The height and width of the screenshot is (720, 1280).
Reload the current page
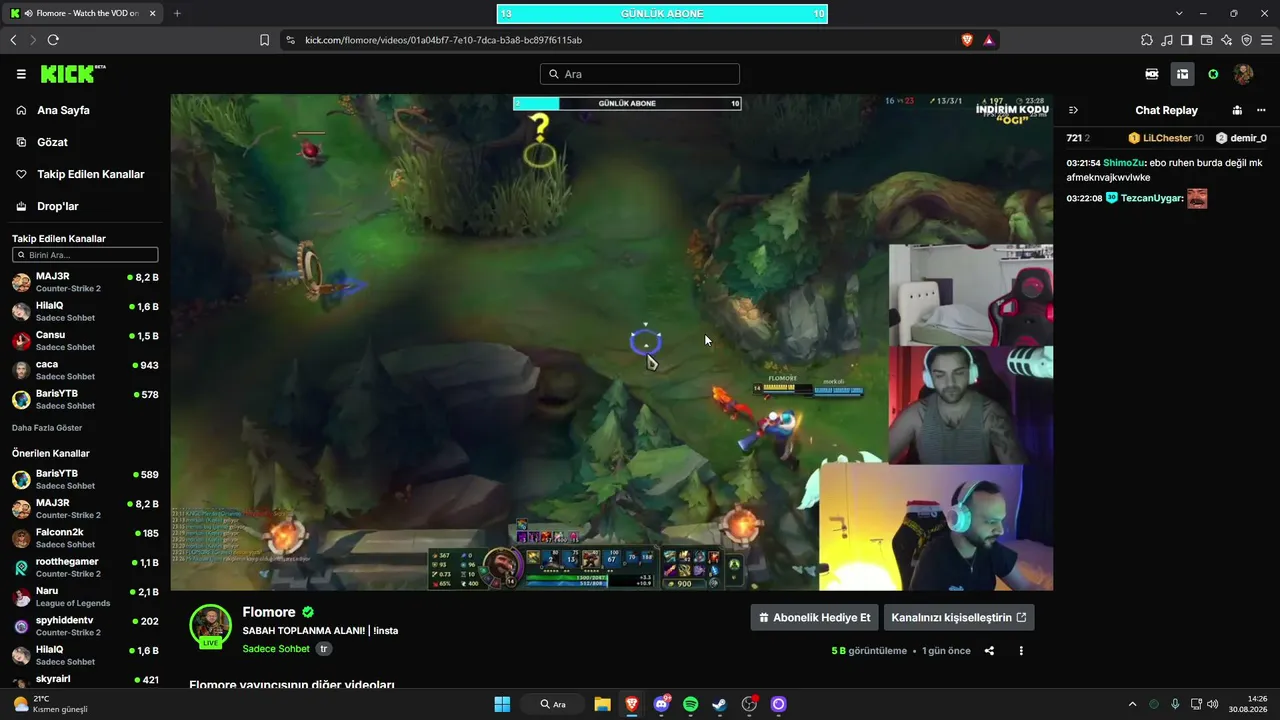pyautogui.click(x=53, y=40)
